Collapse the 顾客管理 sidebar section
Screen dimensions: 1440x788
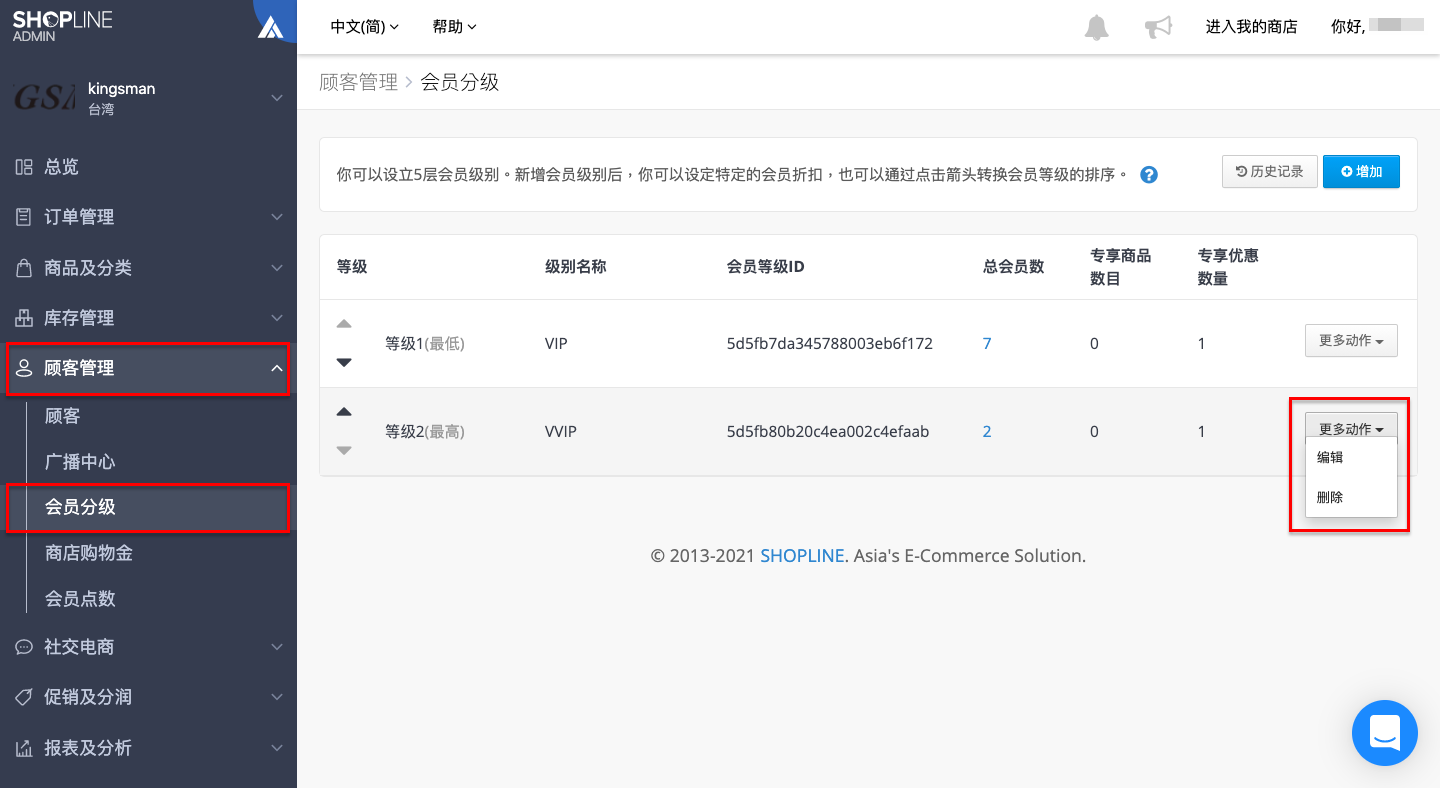[148, 368]
